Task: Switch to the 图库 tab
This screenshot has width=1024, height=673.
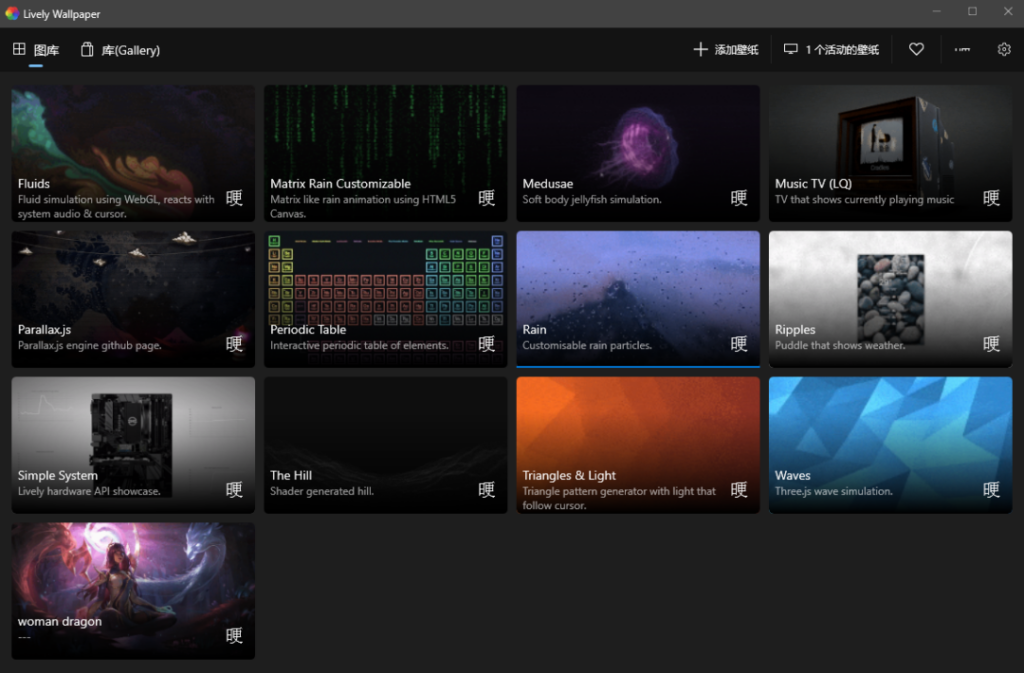Action: pos(36,50)
